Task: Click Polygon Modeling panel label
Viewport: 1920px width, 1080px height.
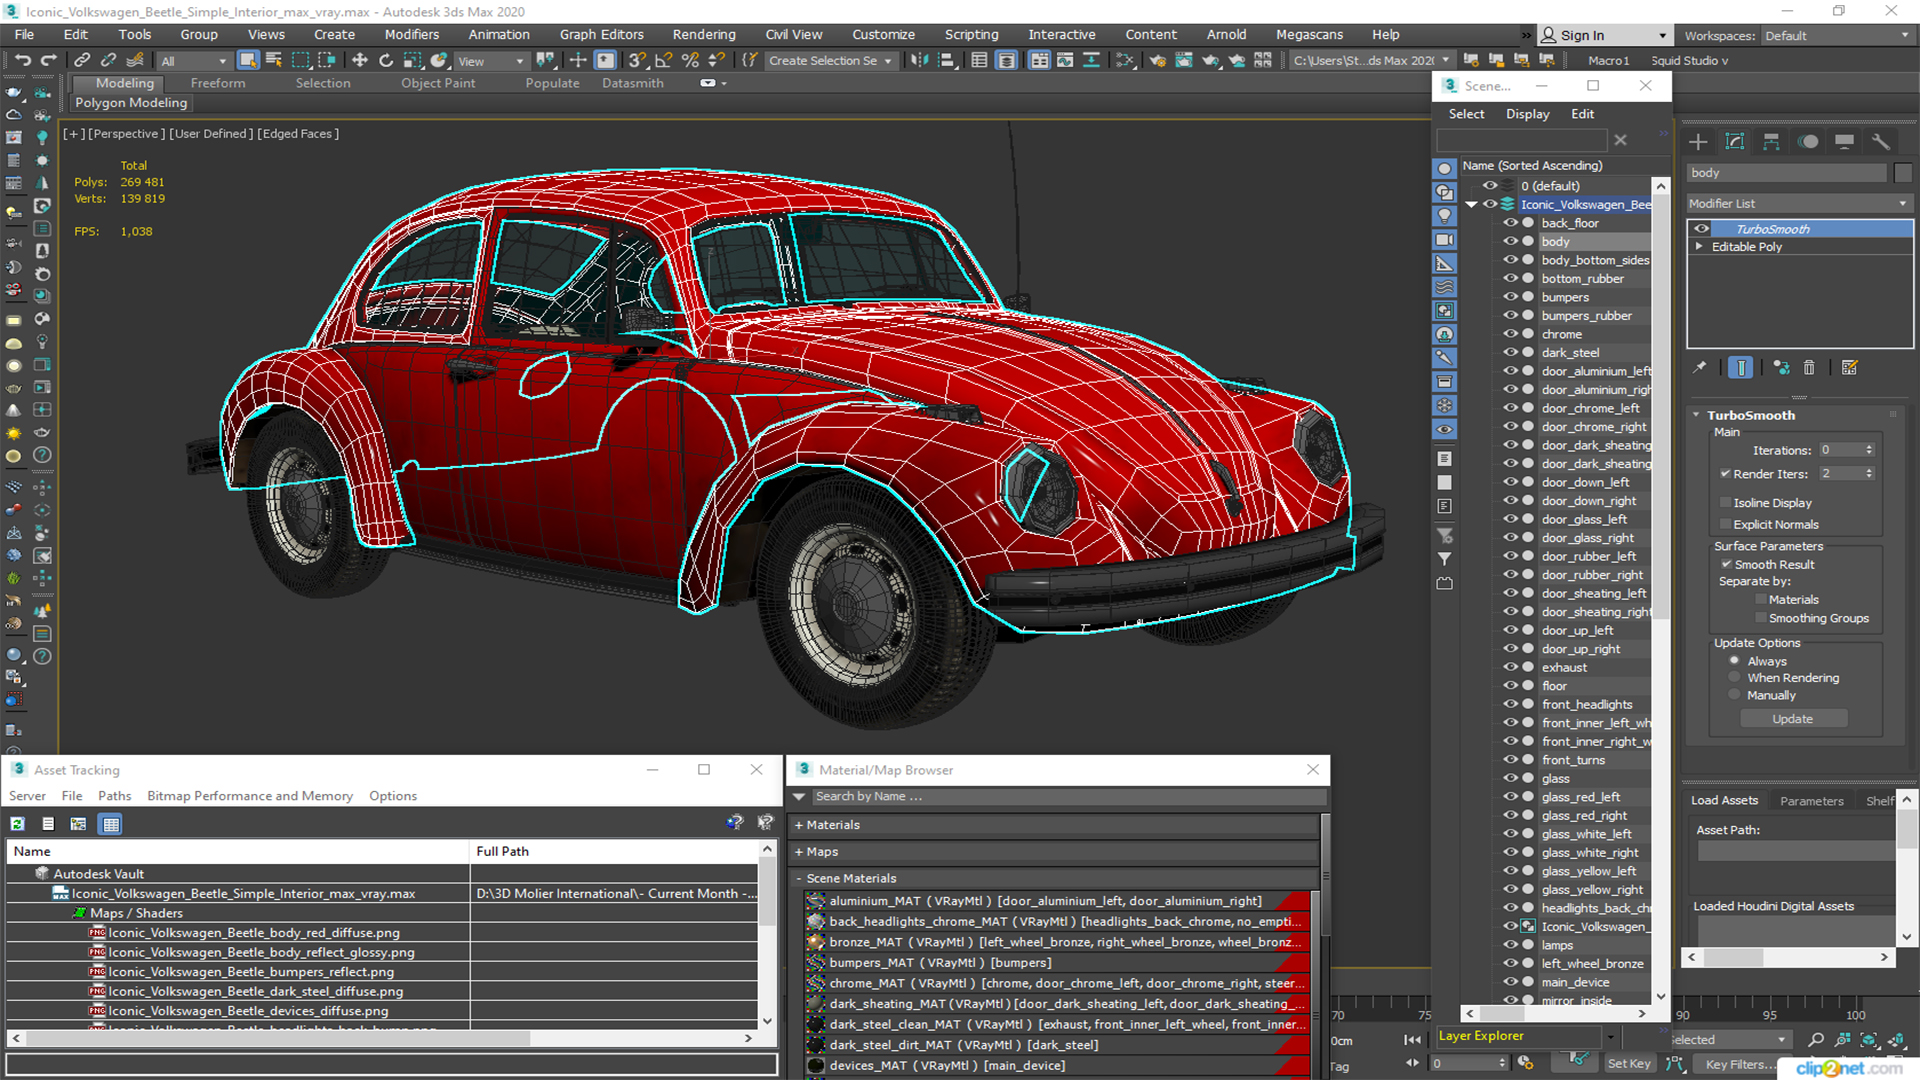Action: (x=131, y=103)
